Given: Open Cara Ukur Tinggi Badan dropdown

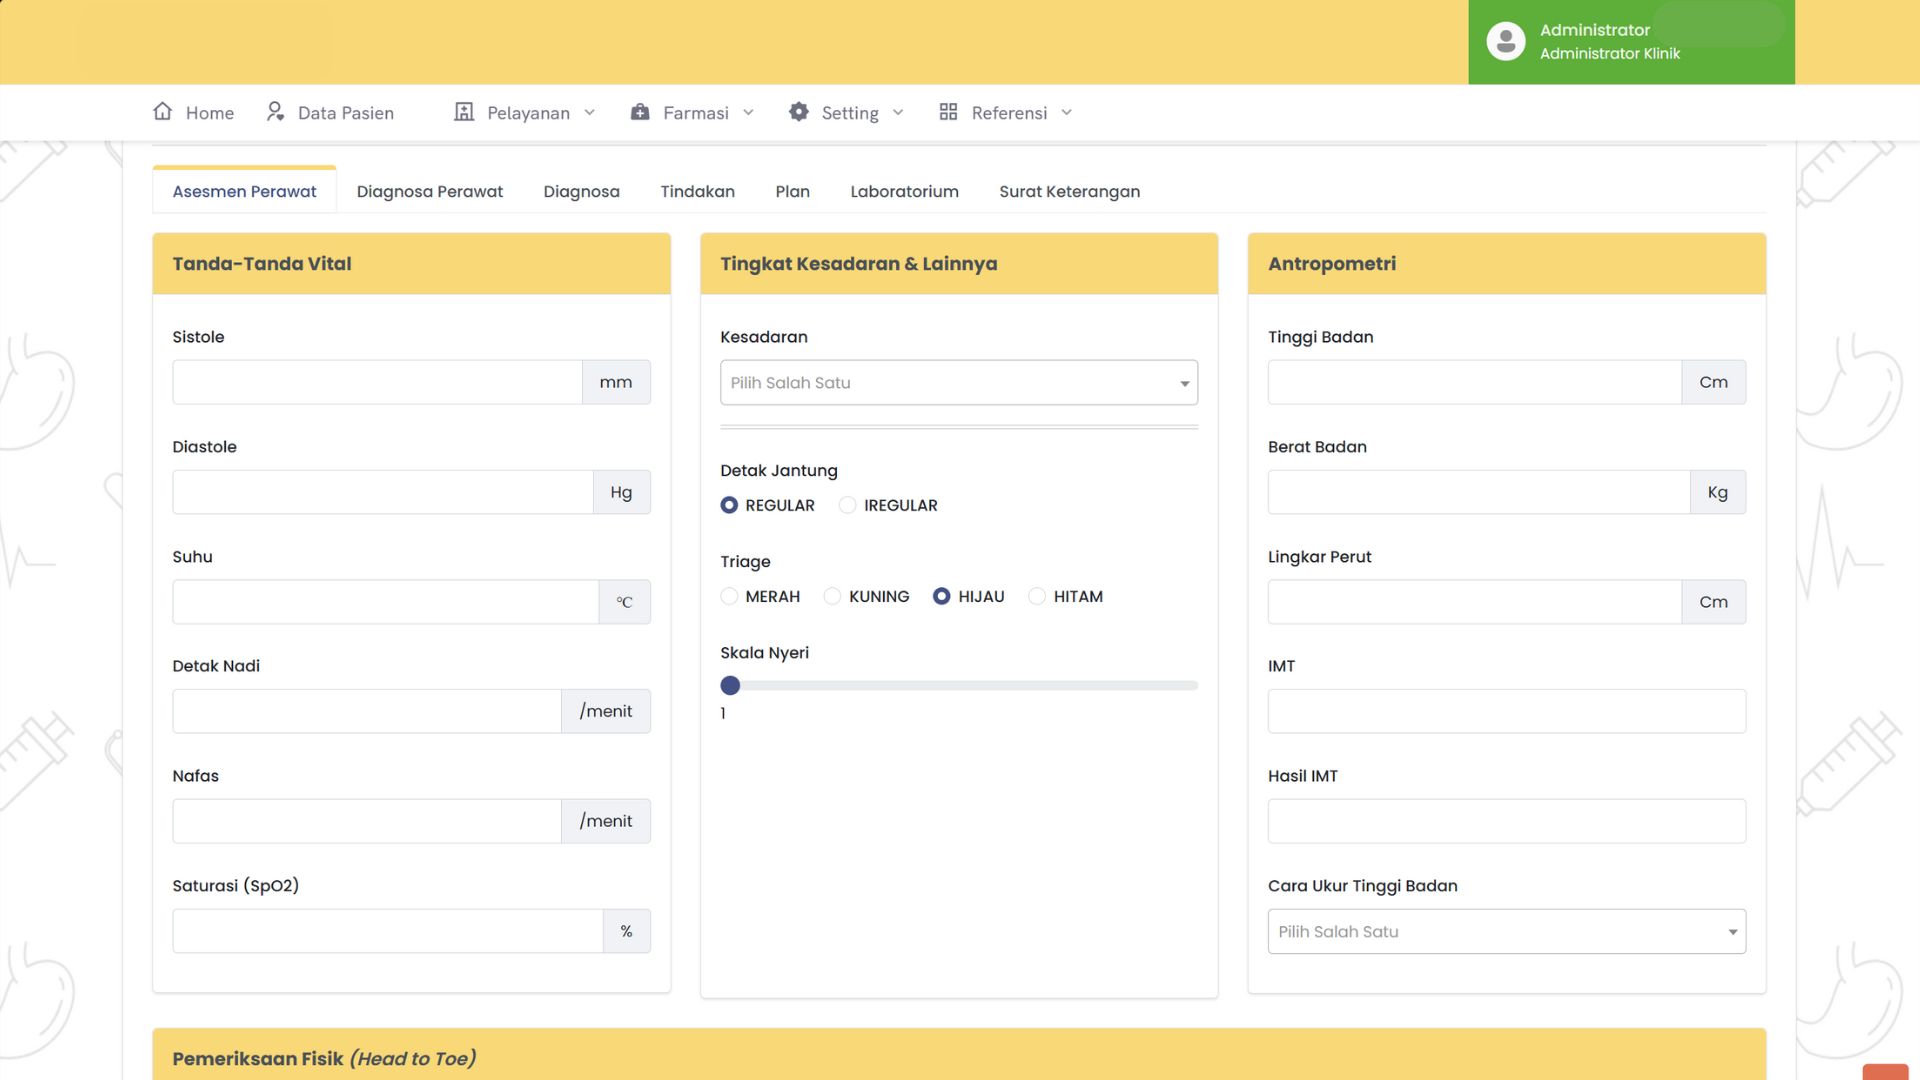Looking at the screenshot, I should tap(1506, 931).
